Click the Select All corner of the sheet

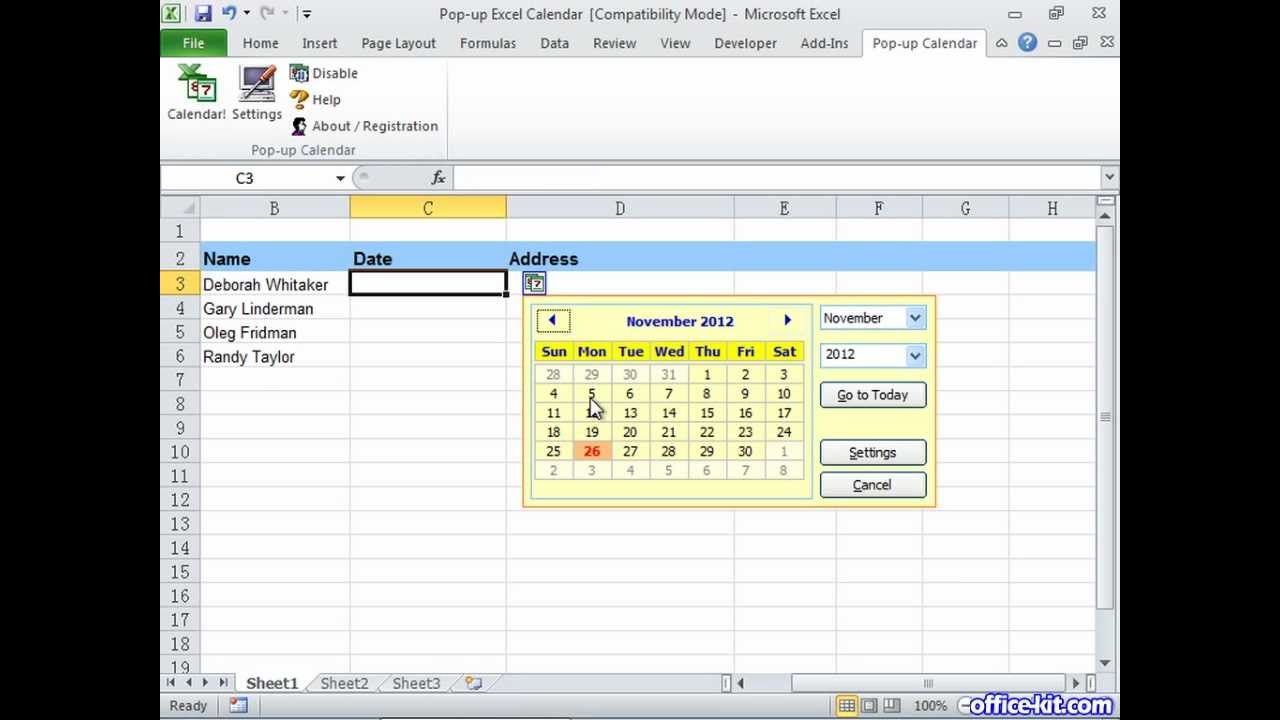(x=180, y=208)
